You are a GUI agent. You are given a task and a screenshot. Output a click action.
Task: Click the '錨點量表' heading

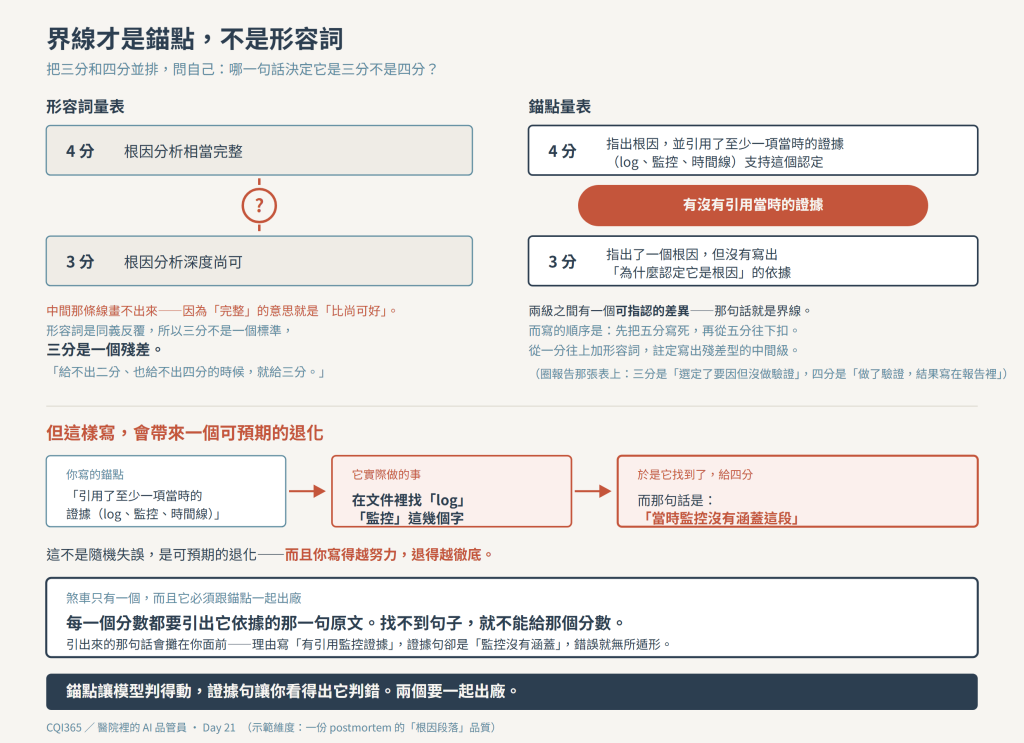pos(560,106)
